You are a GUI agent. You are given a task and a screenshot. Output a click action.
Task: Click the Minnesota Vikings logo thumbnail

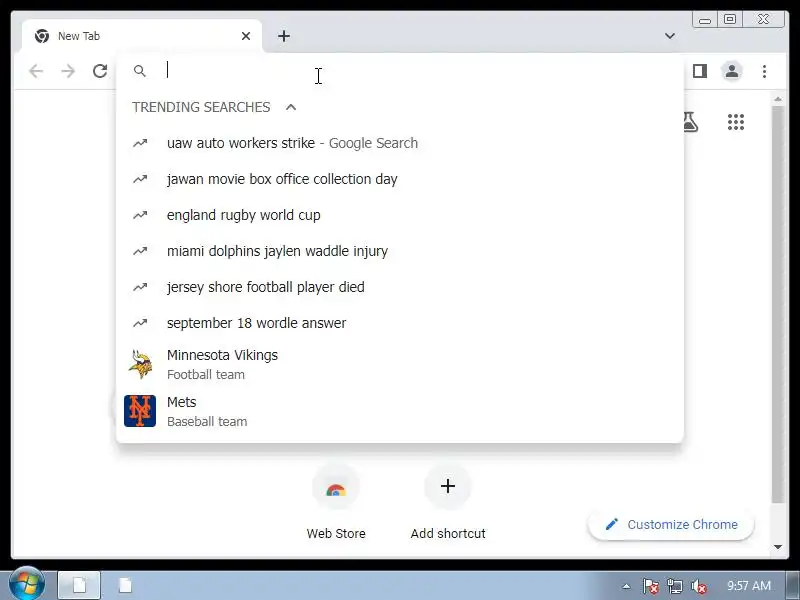pyautogui.click(x=140, y=364)
